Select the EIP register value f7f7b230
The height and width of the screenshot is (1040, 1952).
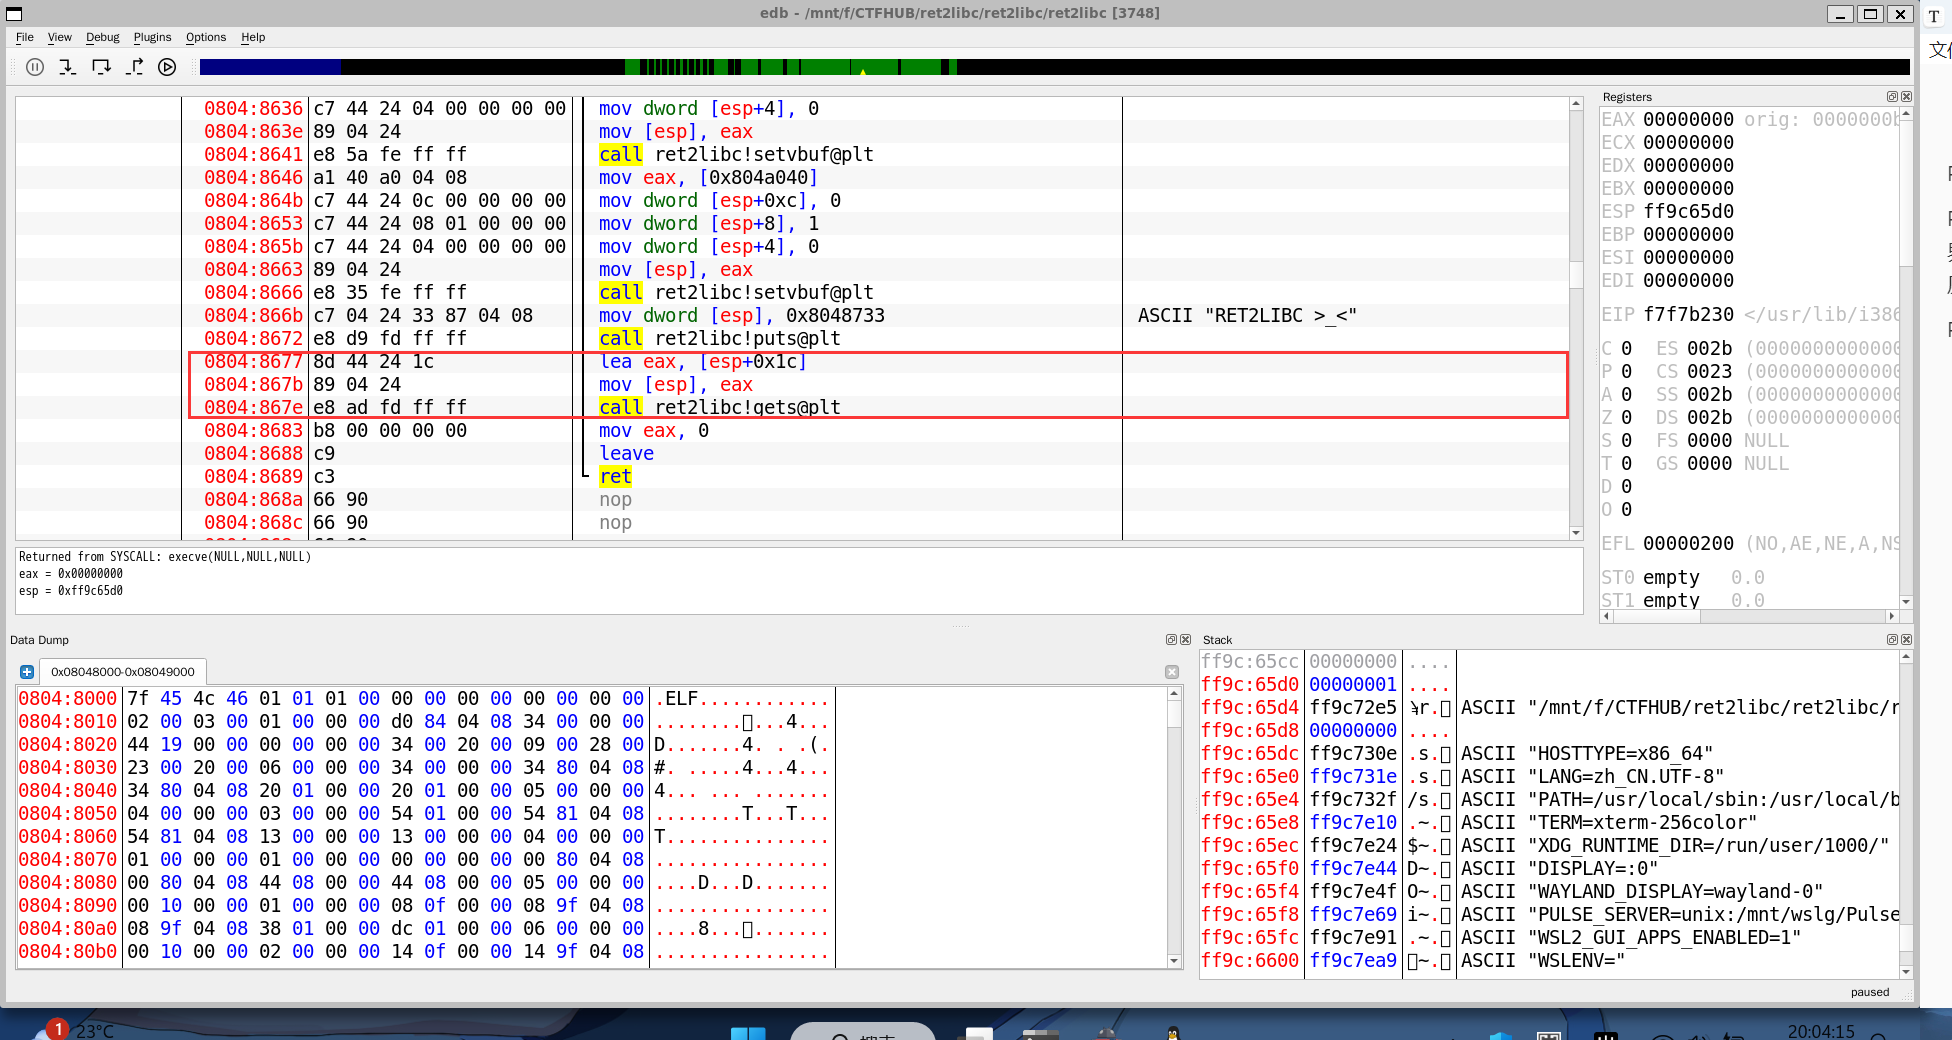coord(1688,314)
